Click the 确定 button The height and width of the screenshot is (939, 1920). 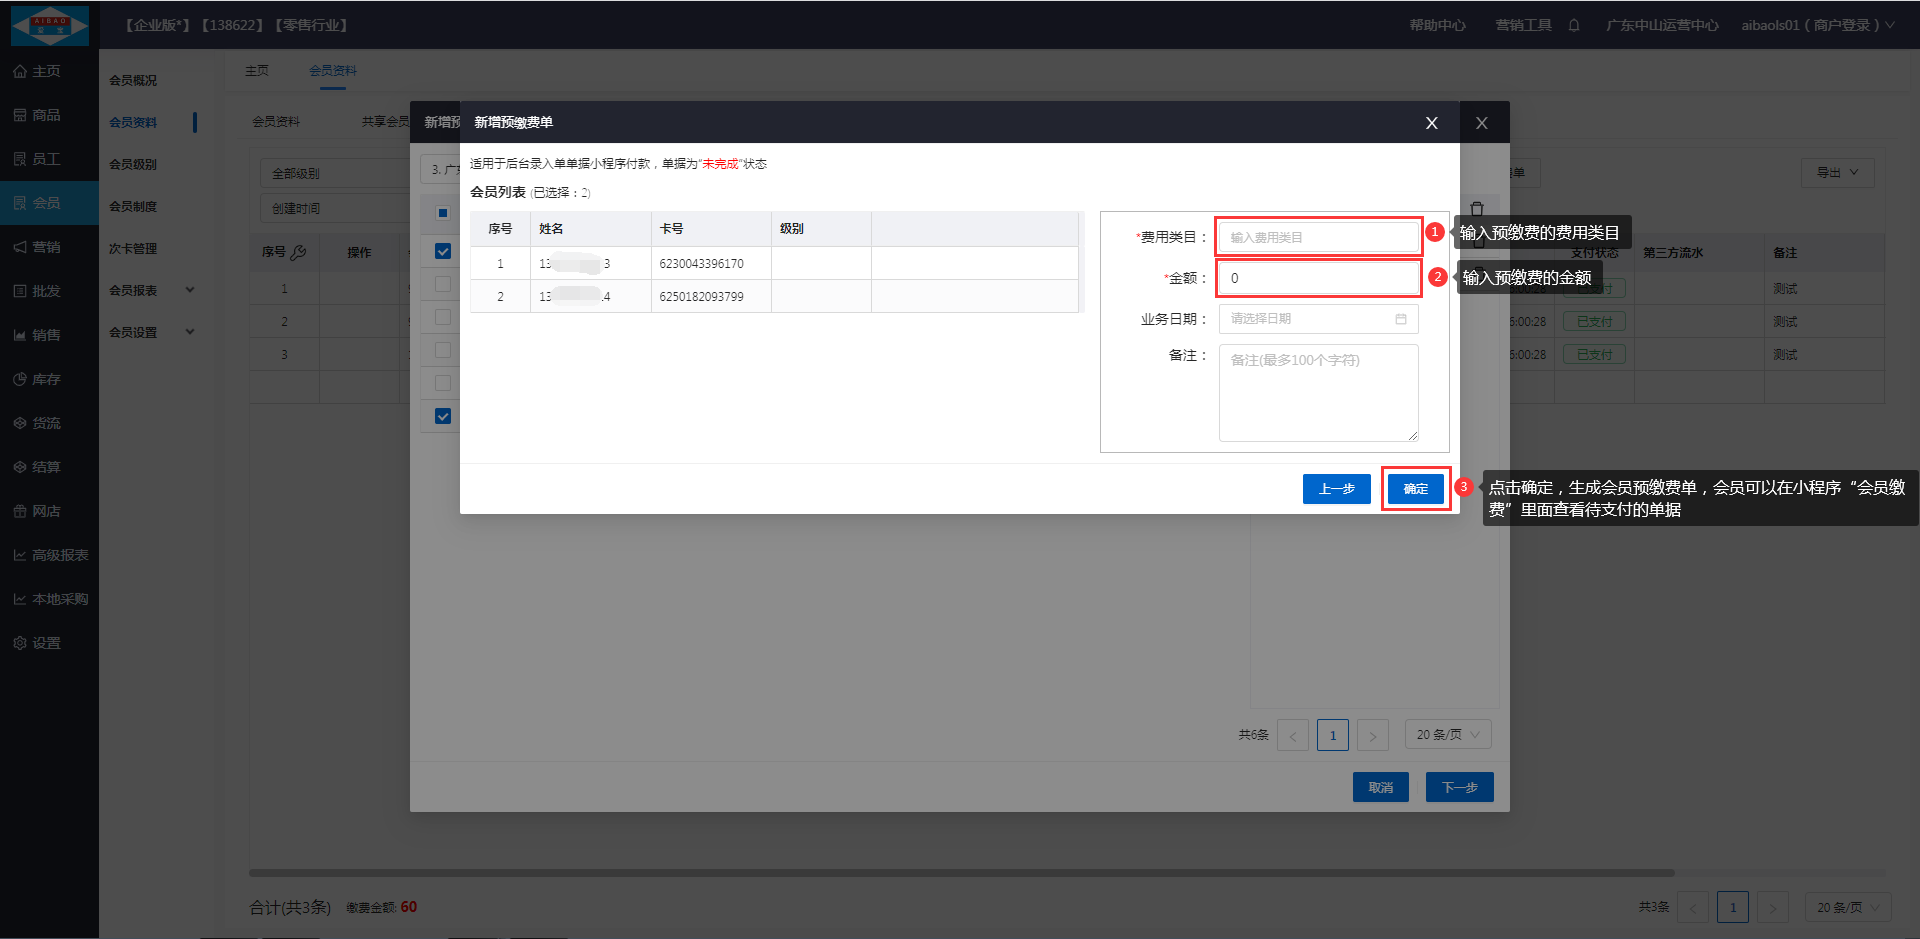click(1415, 489)
